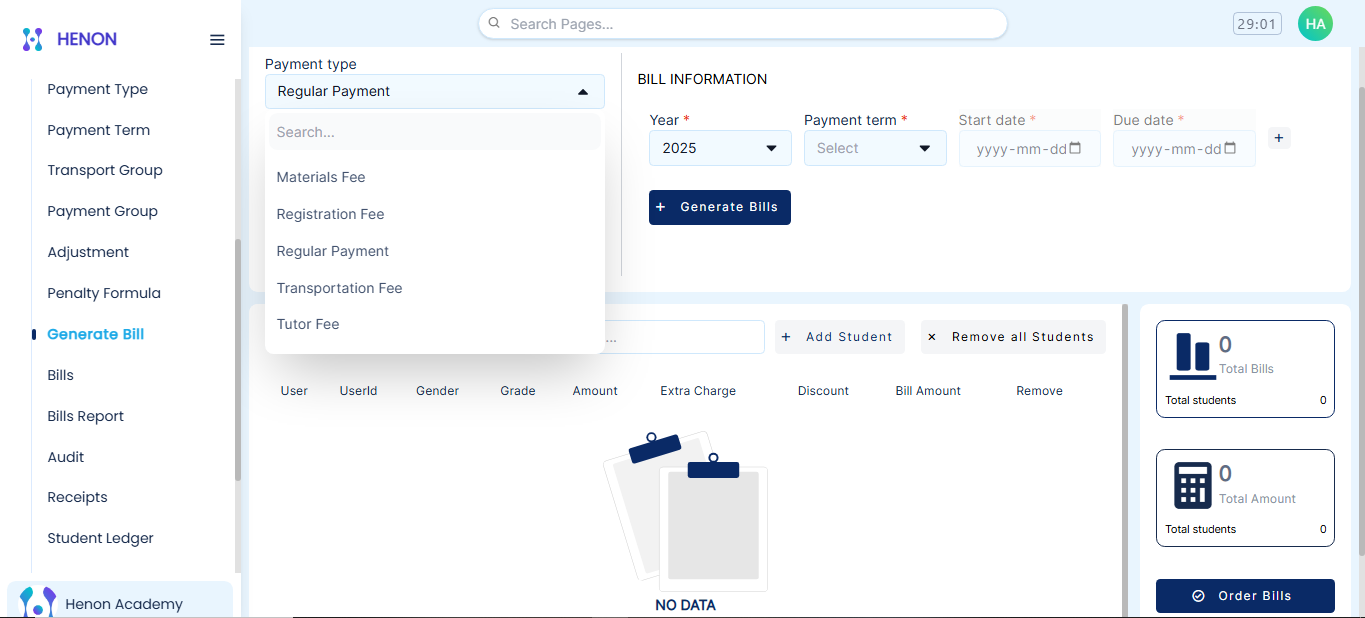This screenshot has height=618, width=1365.
Task: Open Adjustment in sidebar
Action: point(88,252)
